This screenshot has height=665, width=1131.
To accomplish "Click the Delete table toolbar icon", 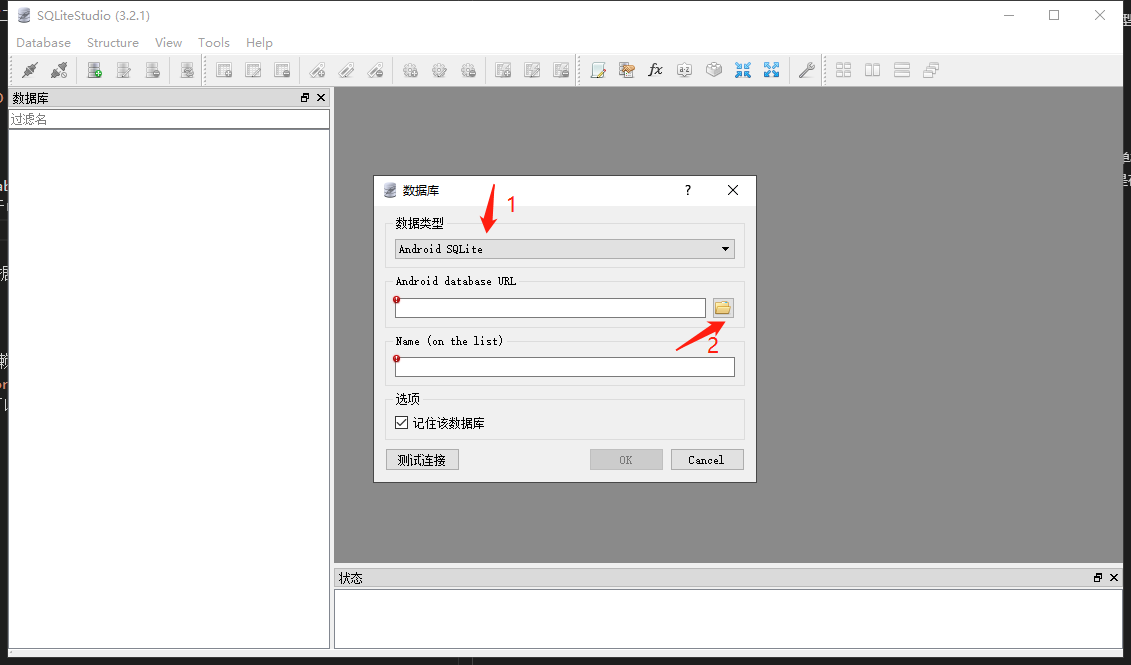I will [x=282, y=70].
